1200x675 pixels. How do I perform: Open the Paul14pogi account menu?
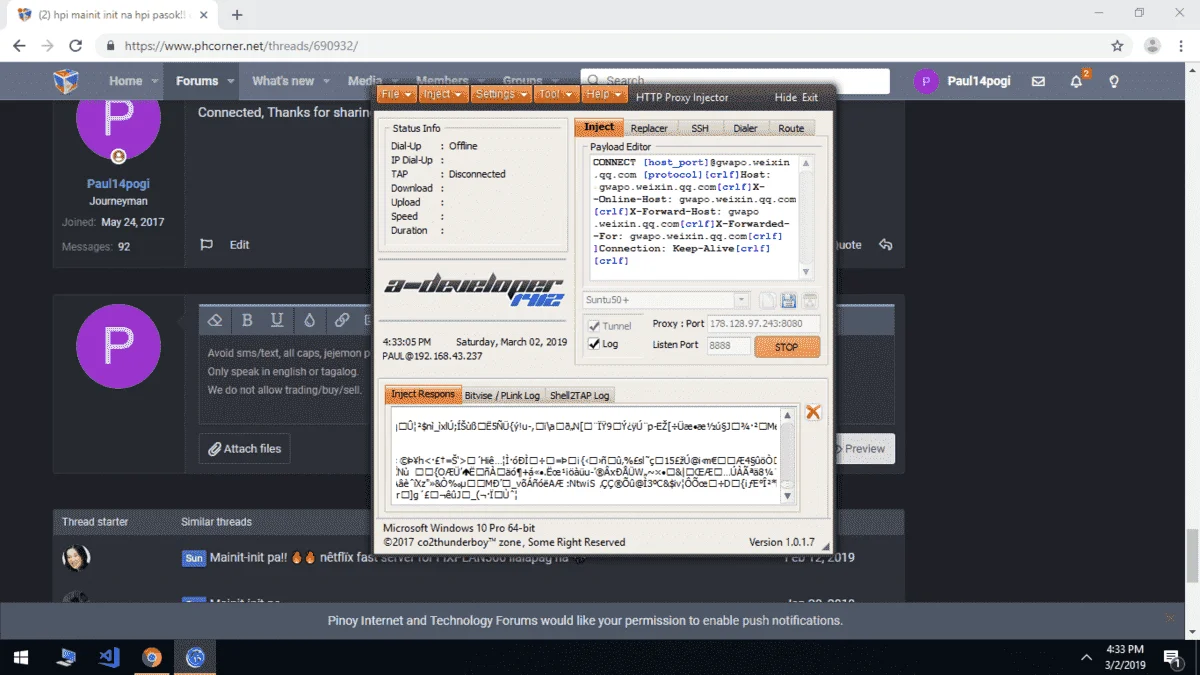click(963, 81)
